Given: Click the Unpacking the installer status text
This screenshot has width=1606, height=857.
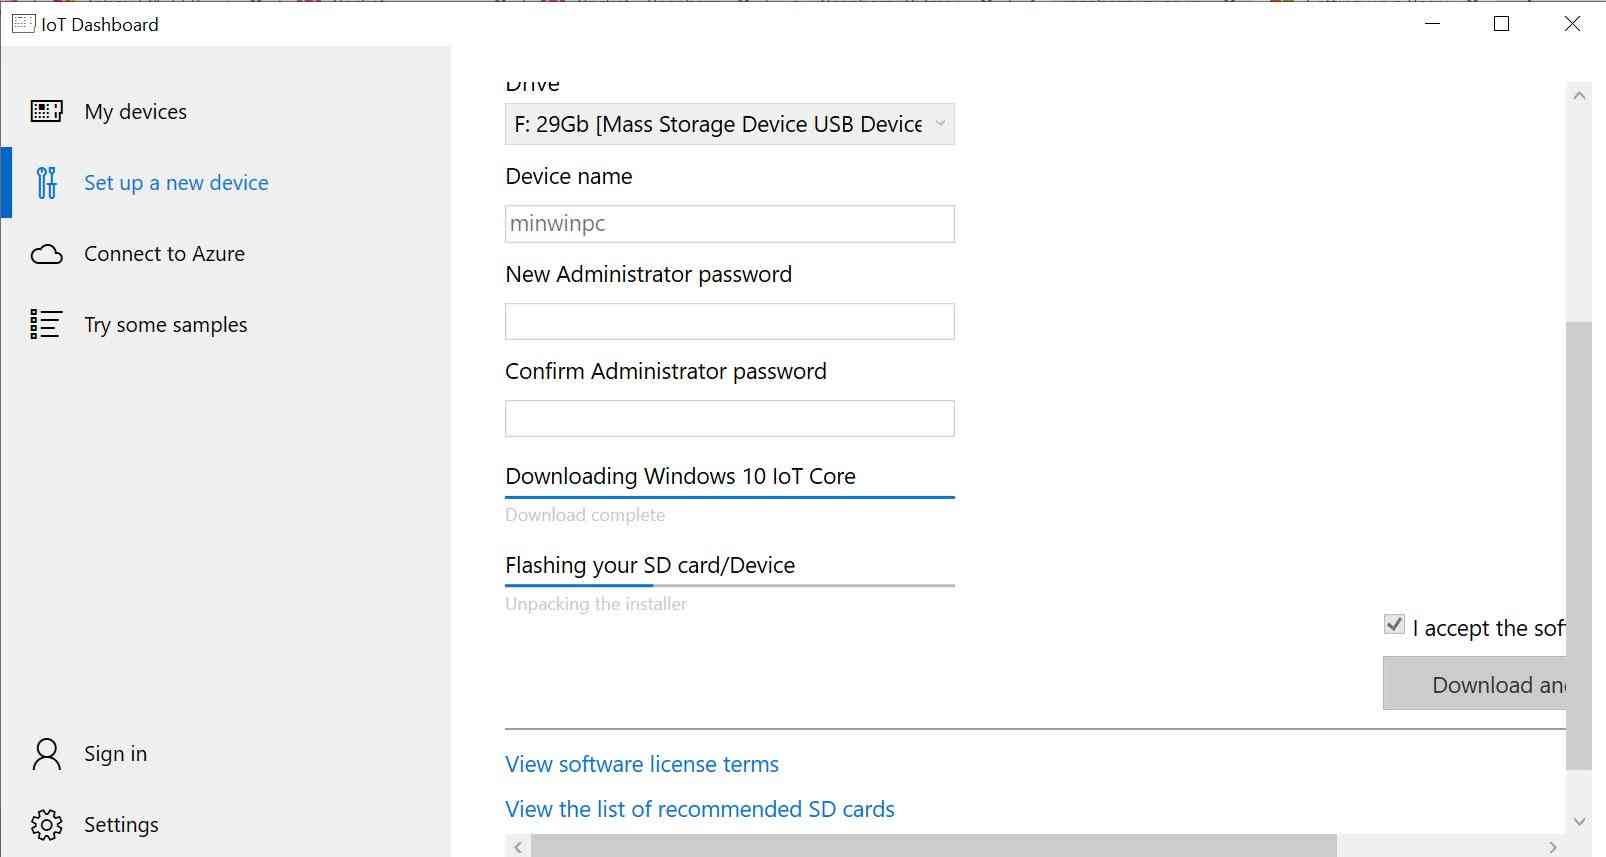Looking at the screenshot, I should coord(596,604).
